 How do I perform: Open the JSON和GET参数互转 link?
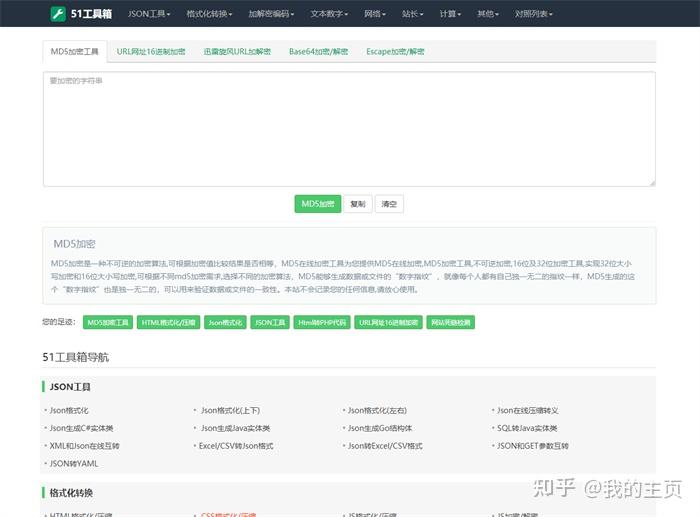coord(533,446)
